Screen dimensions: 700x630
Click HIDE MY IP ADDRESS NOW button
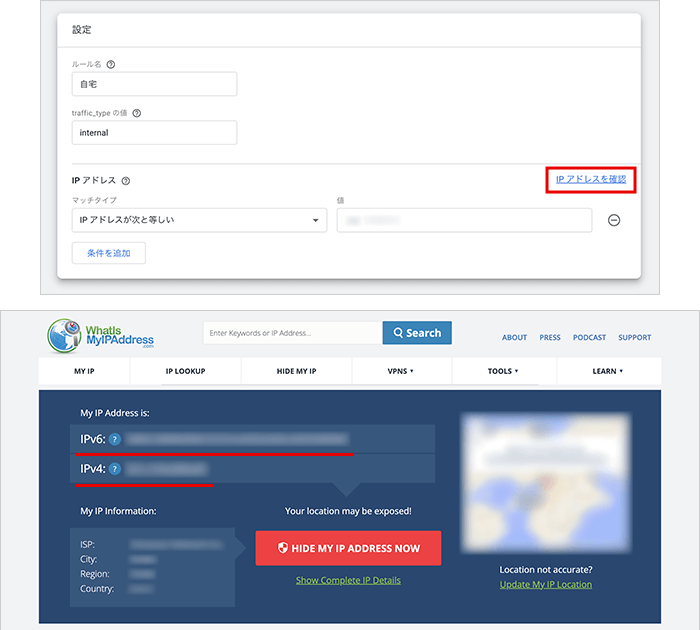click(x=348, y=548)
